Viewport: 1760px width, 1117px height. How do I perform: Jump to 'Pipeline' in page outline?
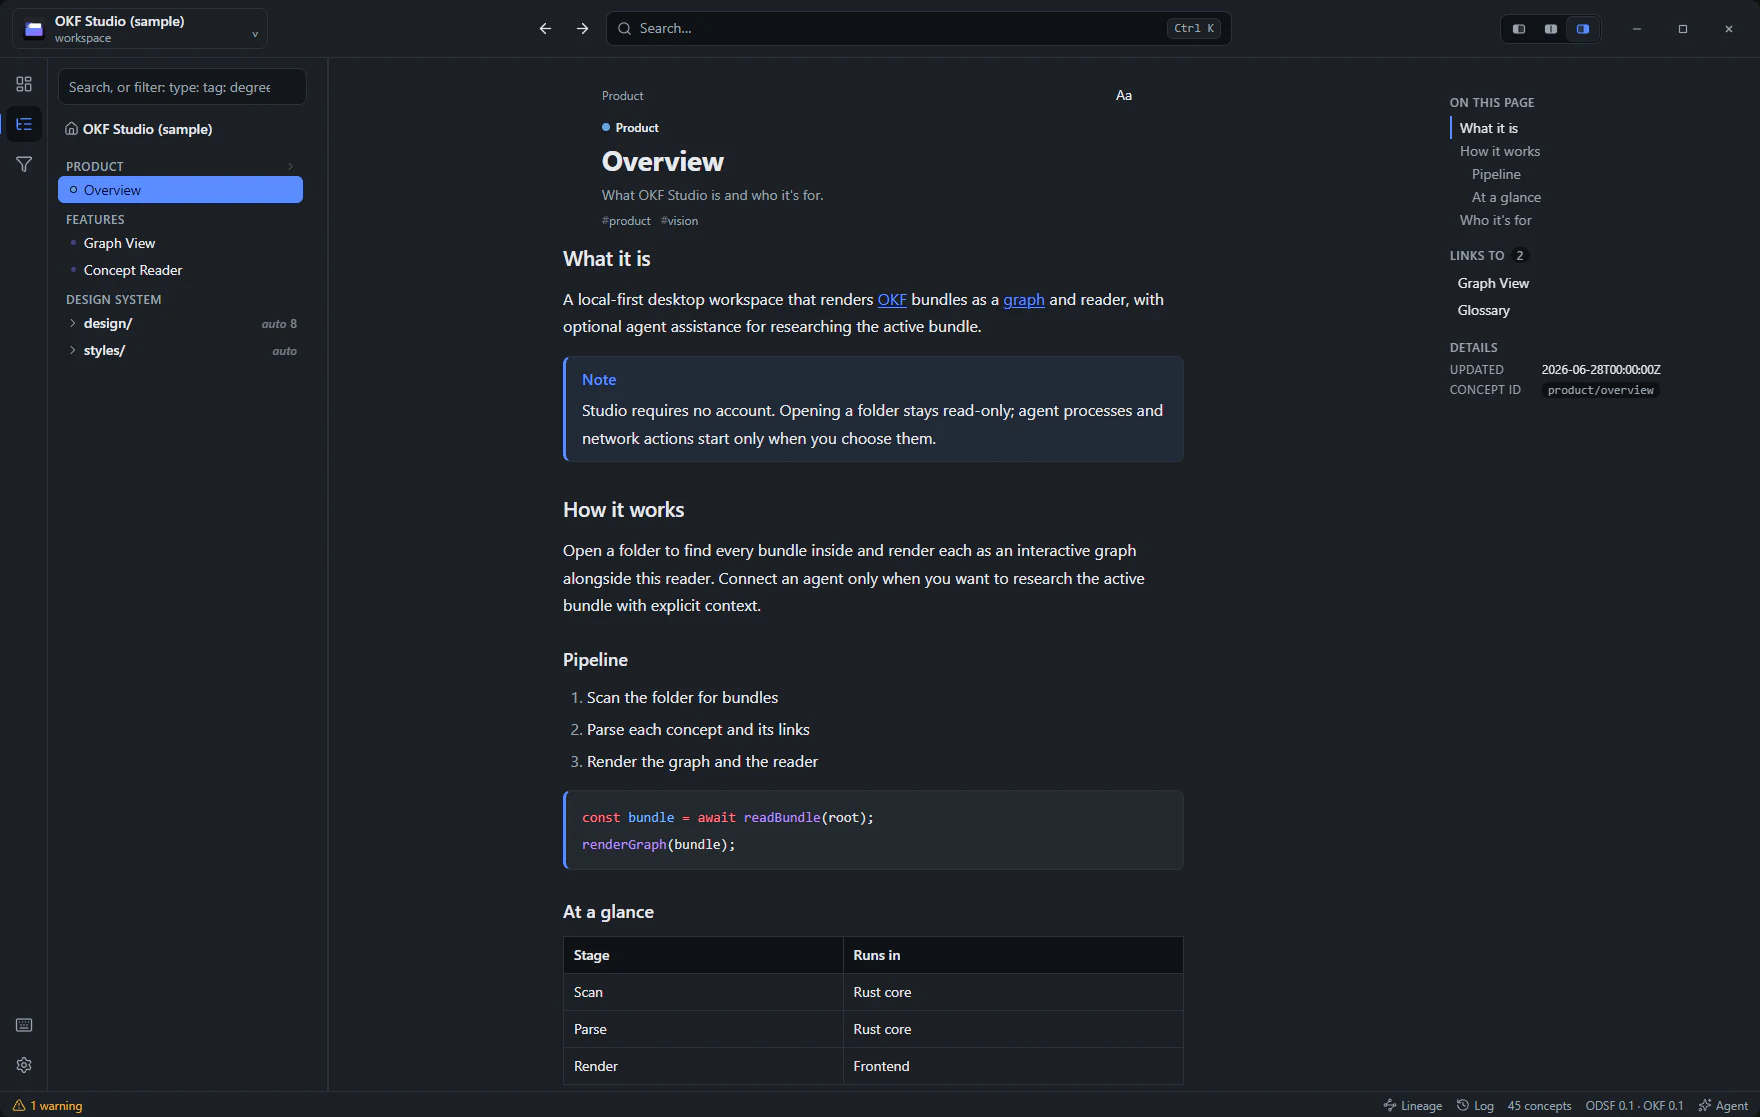click(x=1496, y=174)
